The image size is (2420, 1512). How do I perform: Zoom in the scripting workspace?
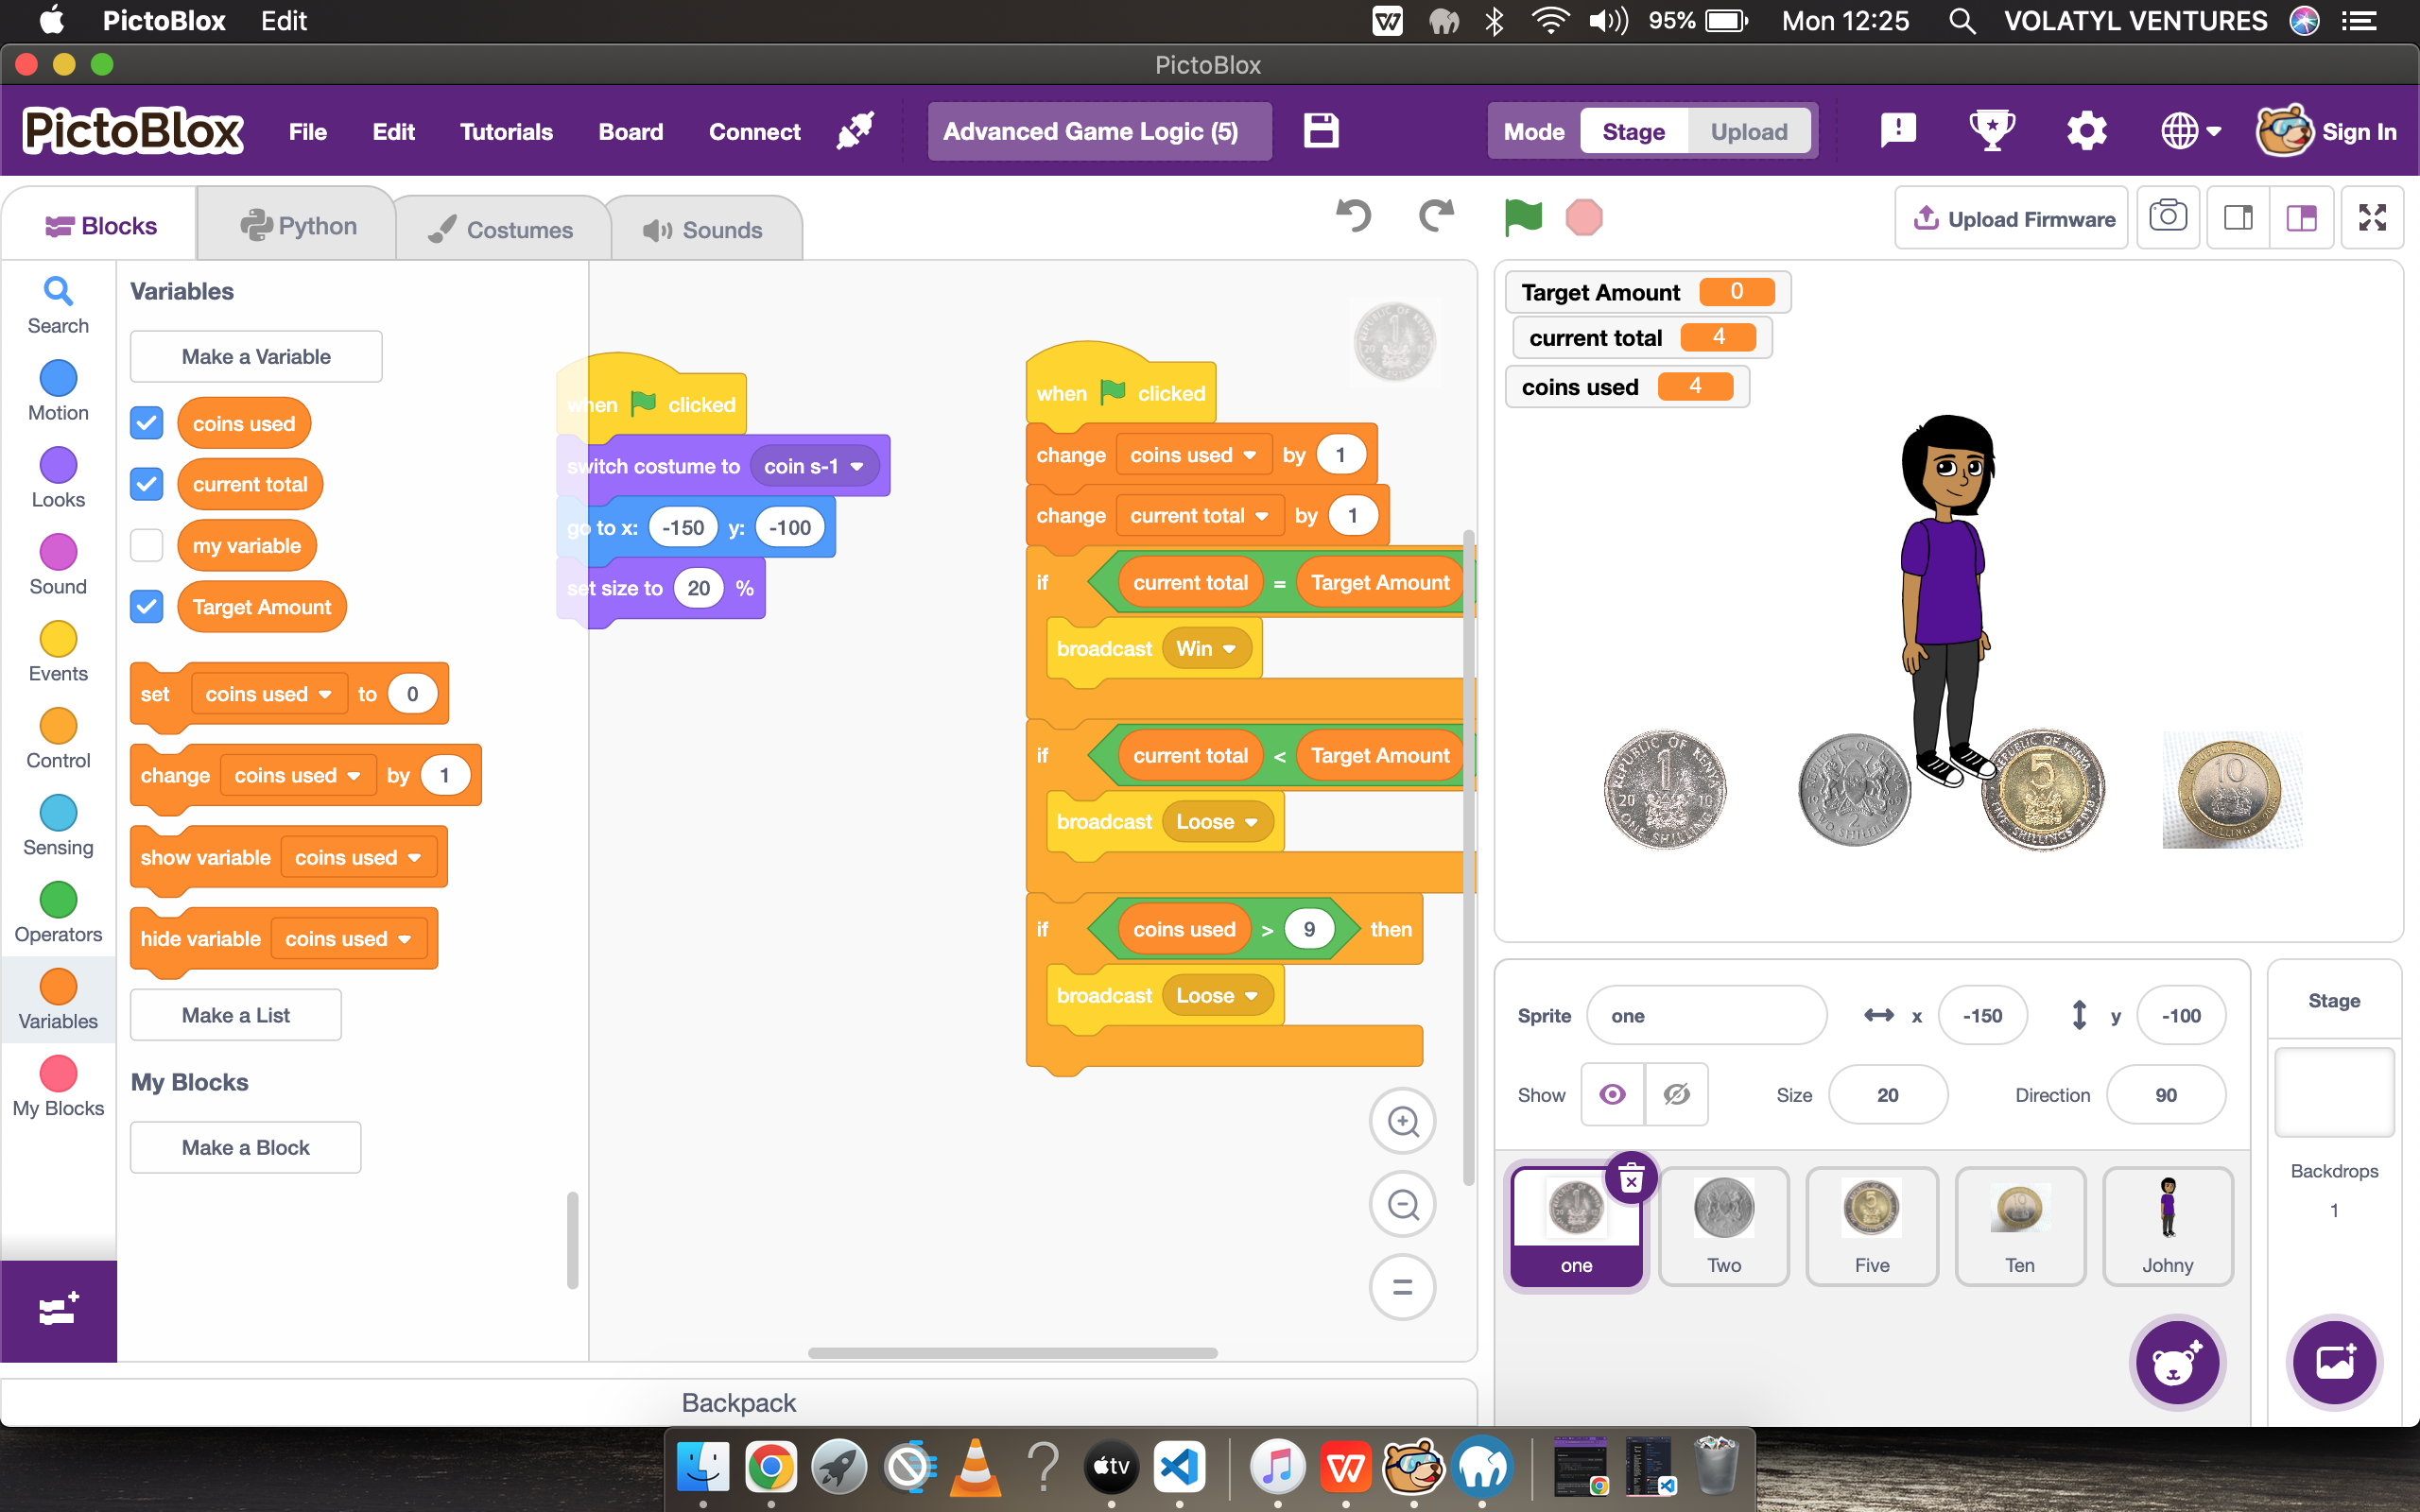[x=1402, y=1121]
